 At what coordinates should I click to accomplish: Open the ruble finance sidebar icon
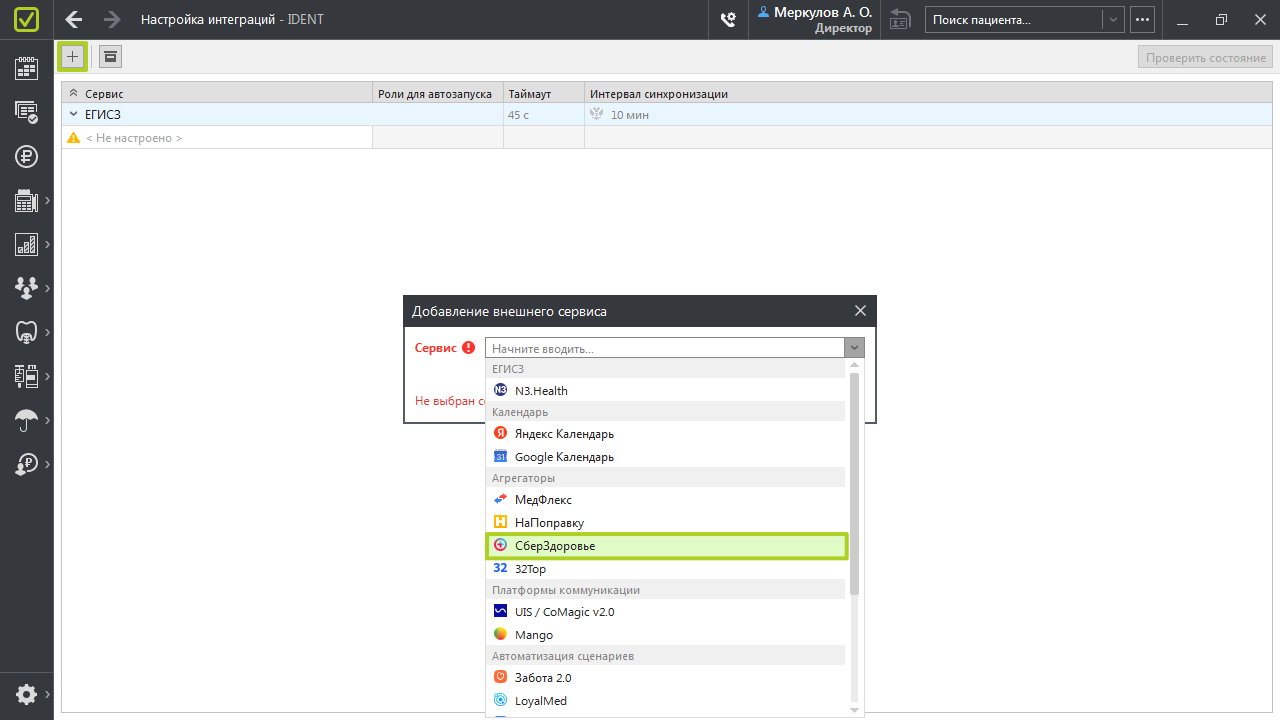point(26,156)
